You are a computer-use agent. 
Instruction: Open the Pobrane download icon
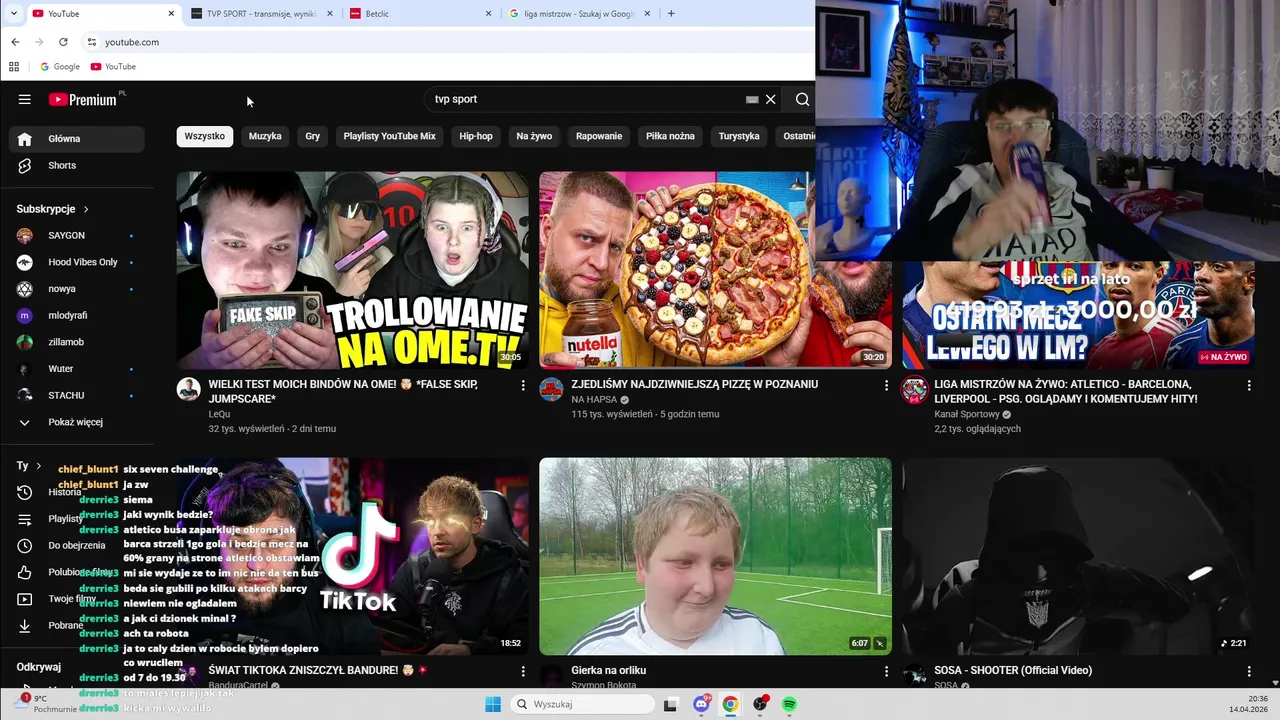(x=25, y=625)
